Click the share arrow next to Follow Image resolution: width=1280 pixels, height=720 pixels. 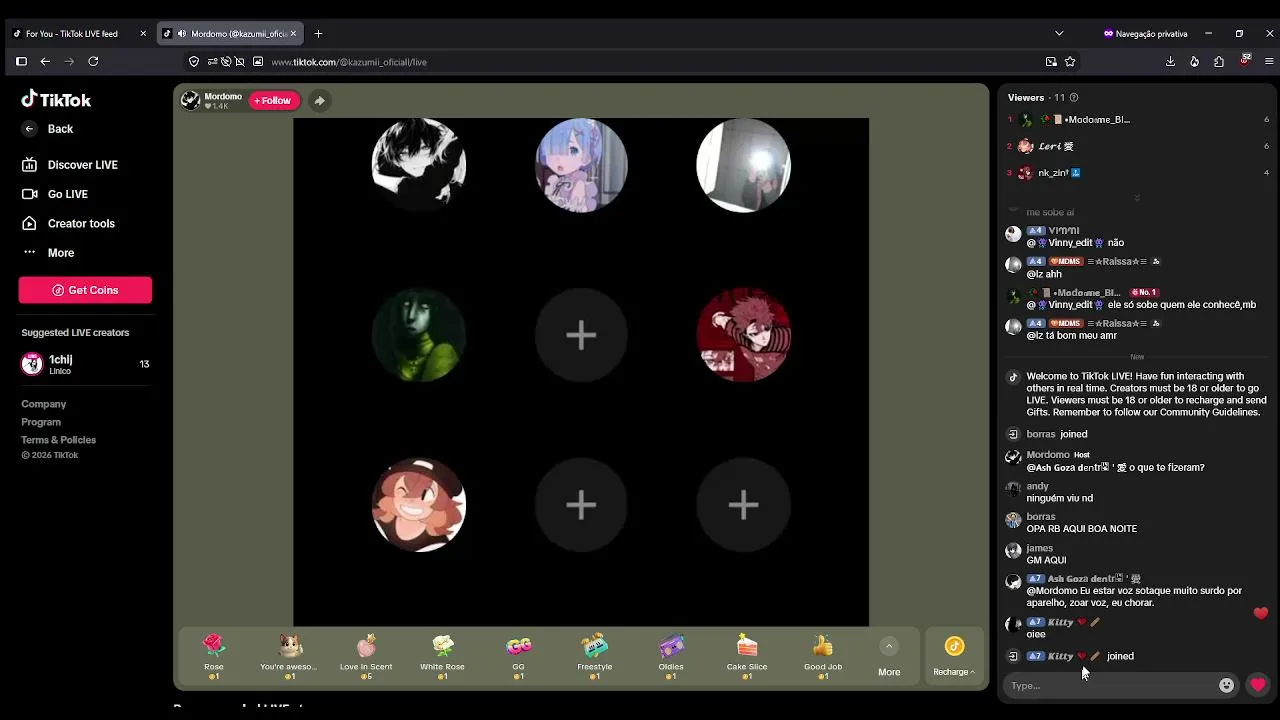[x=319, y=100]
